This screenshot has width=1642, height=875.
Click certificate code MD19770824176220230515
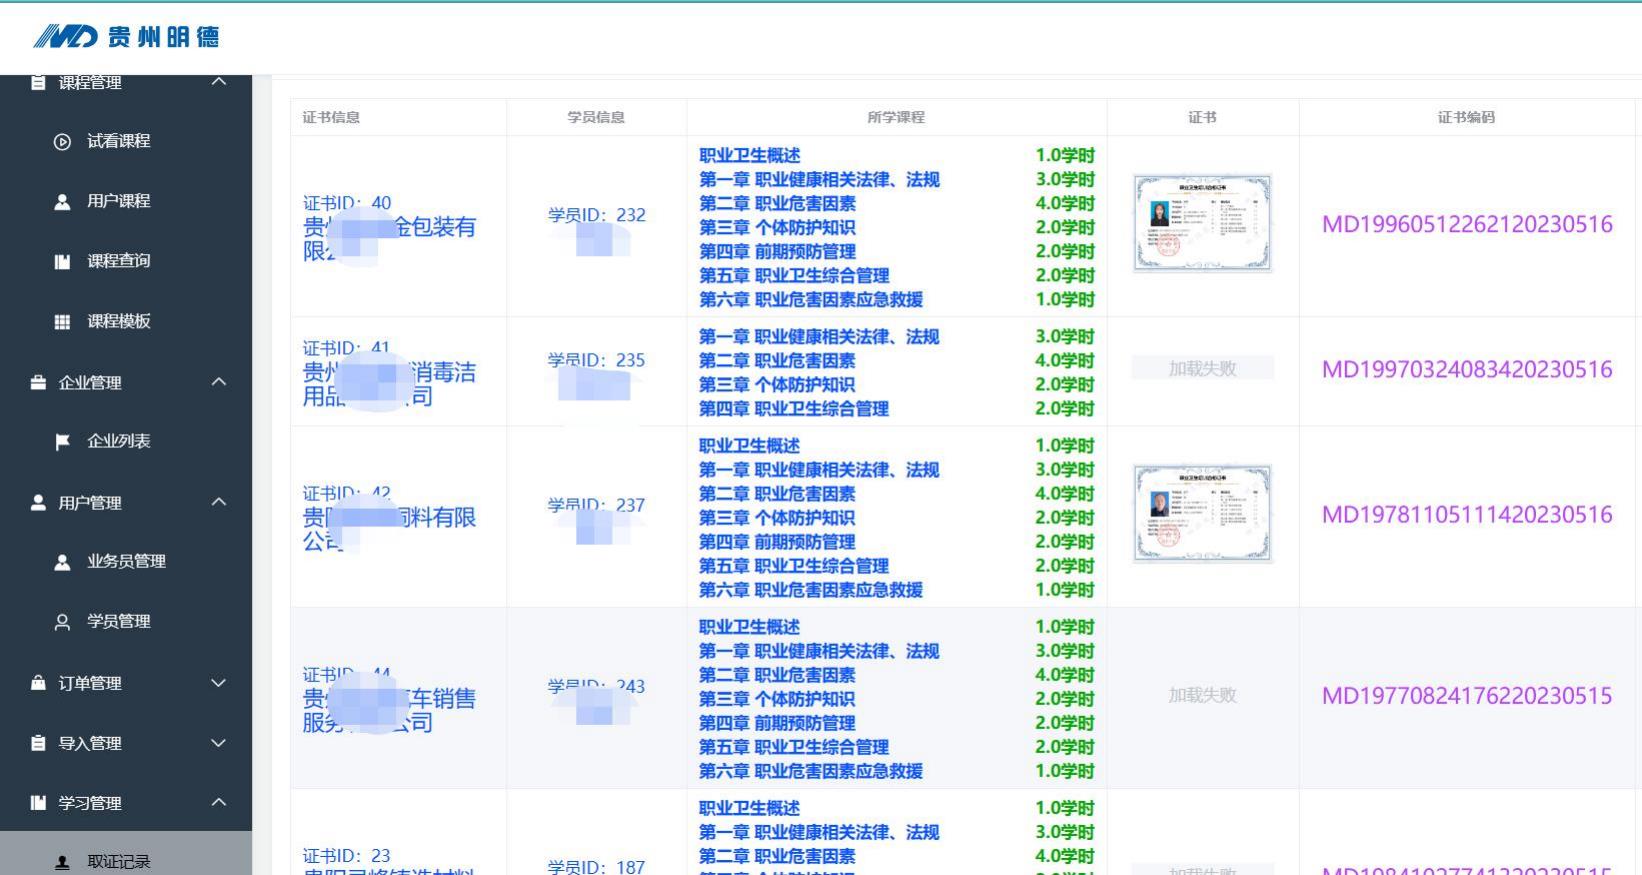click(x=1467, y=695)
